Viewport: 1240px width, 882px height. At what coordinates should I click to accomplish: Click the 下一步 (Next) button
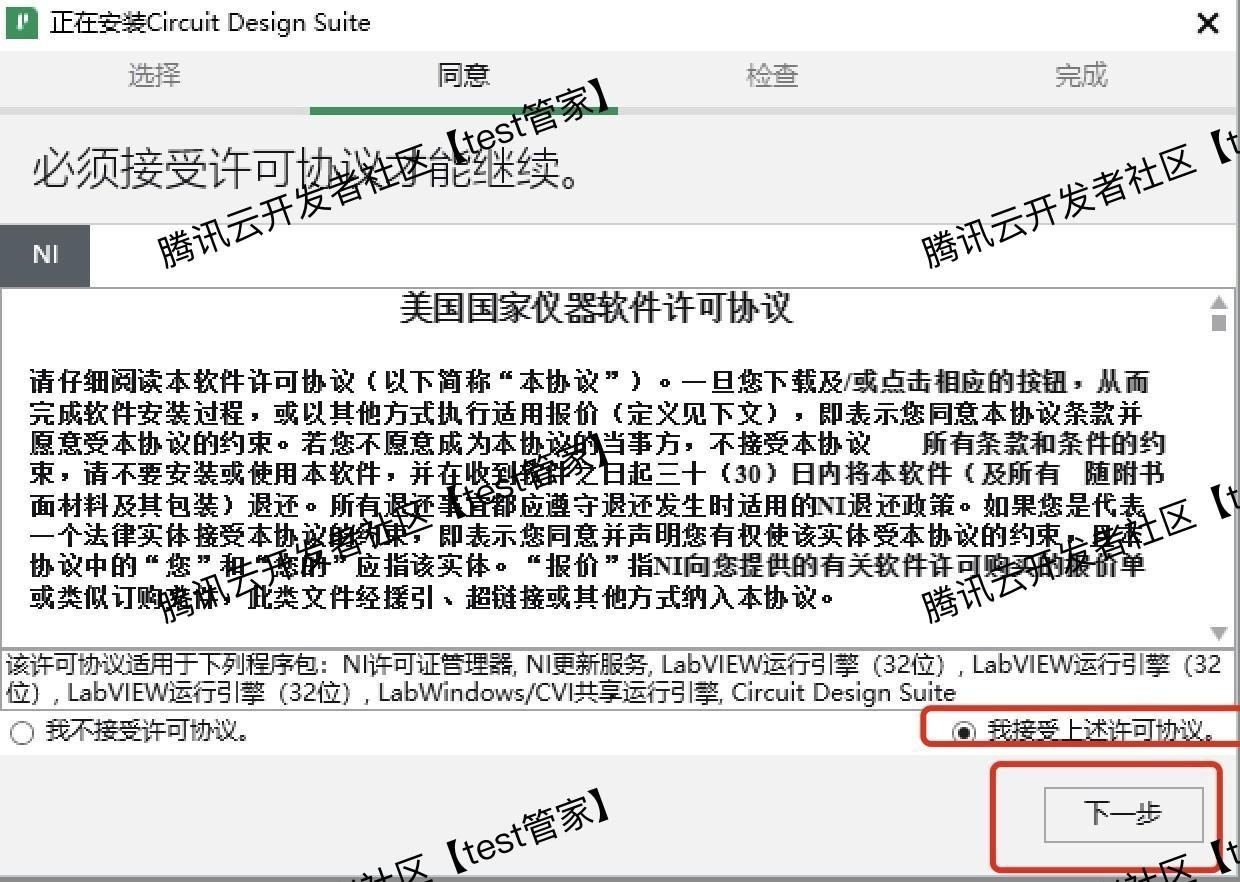tap(1123, 814)
